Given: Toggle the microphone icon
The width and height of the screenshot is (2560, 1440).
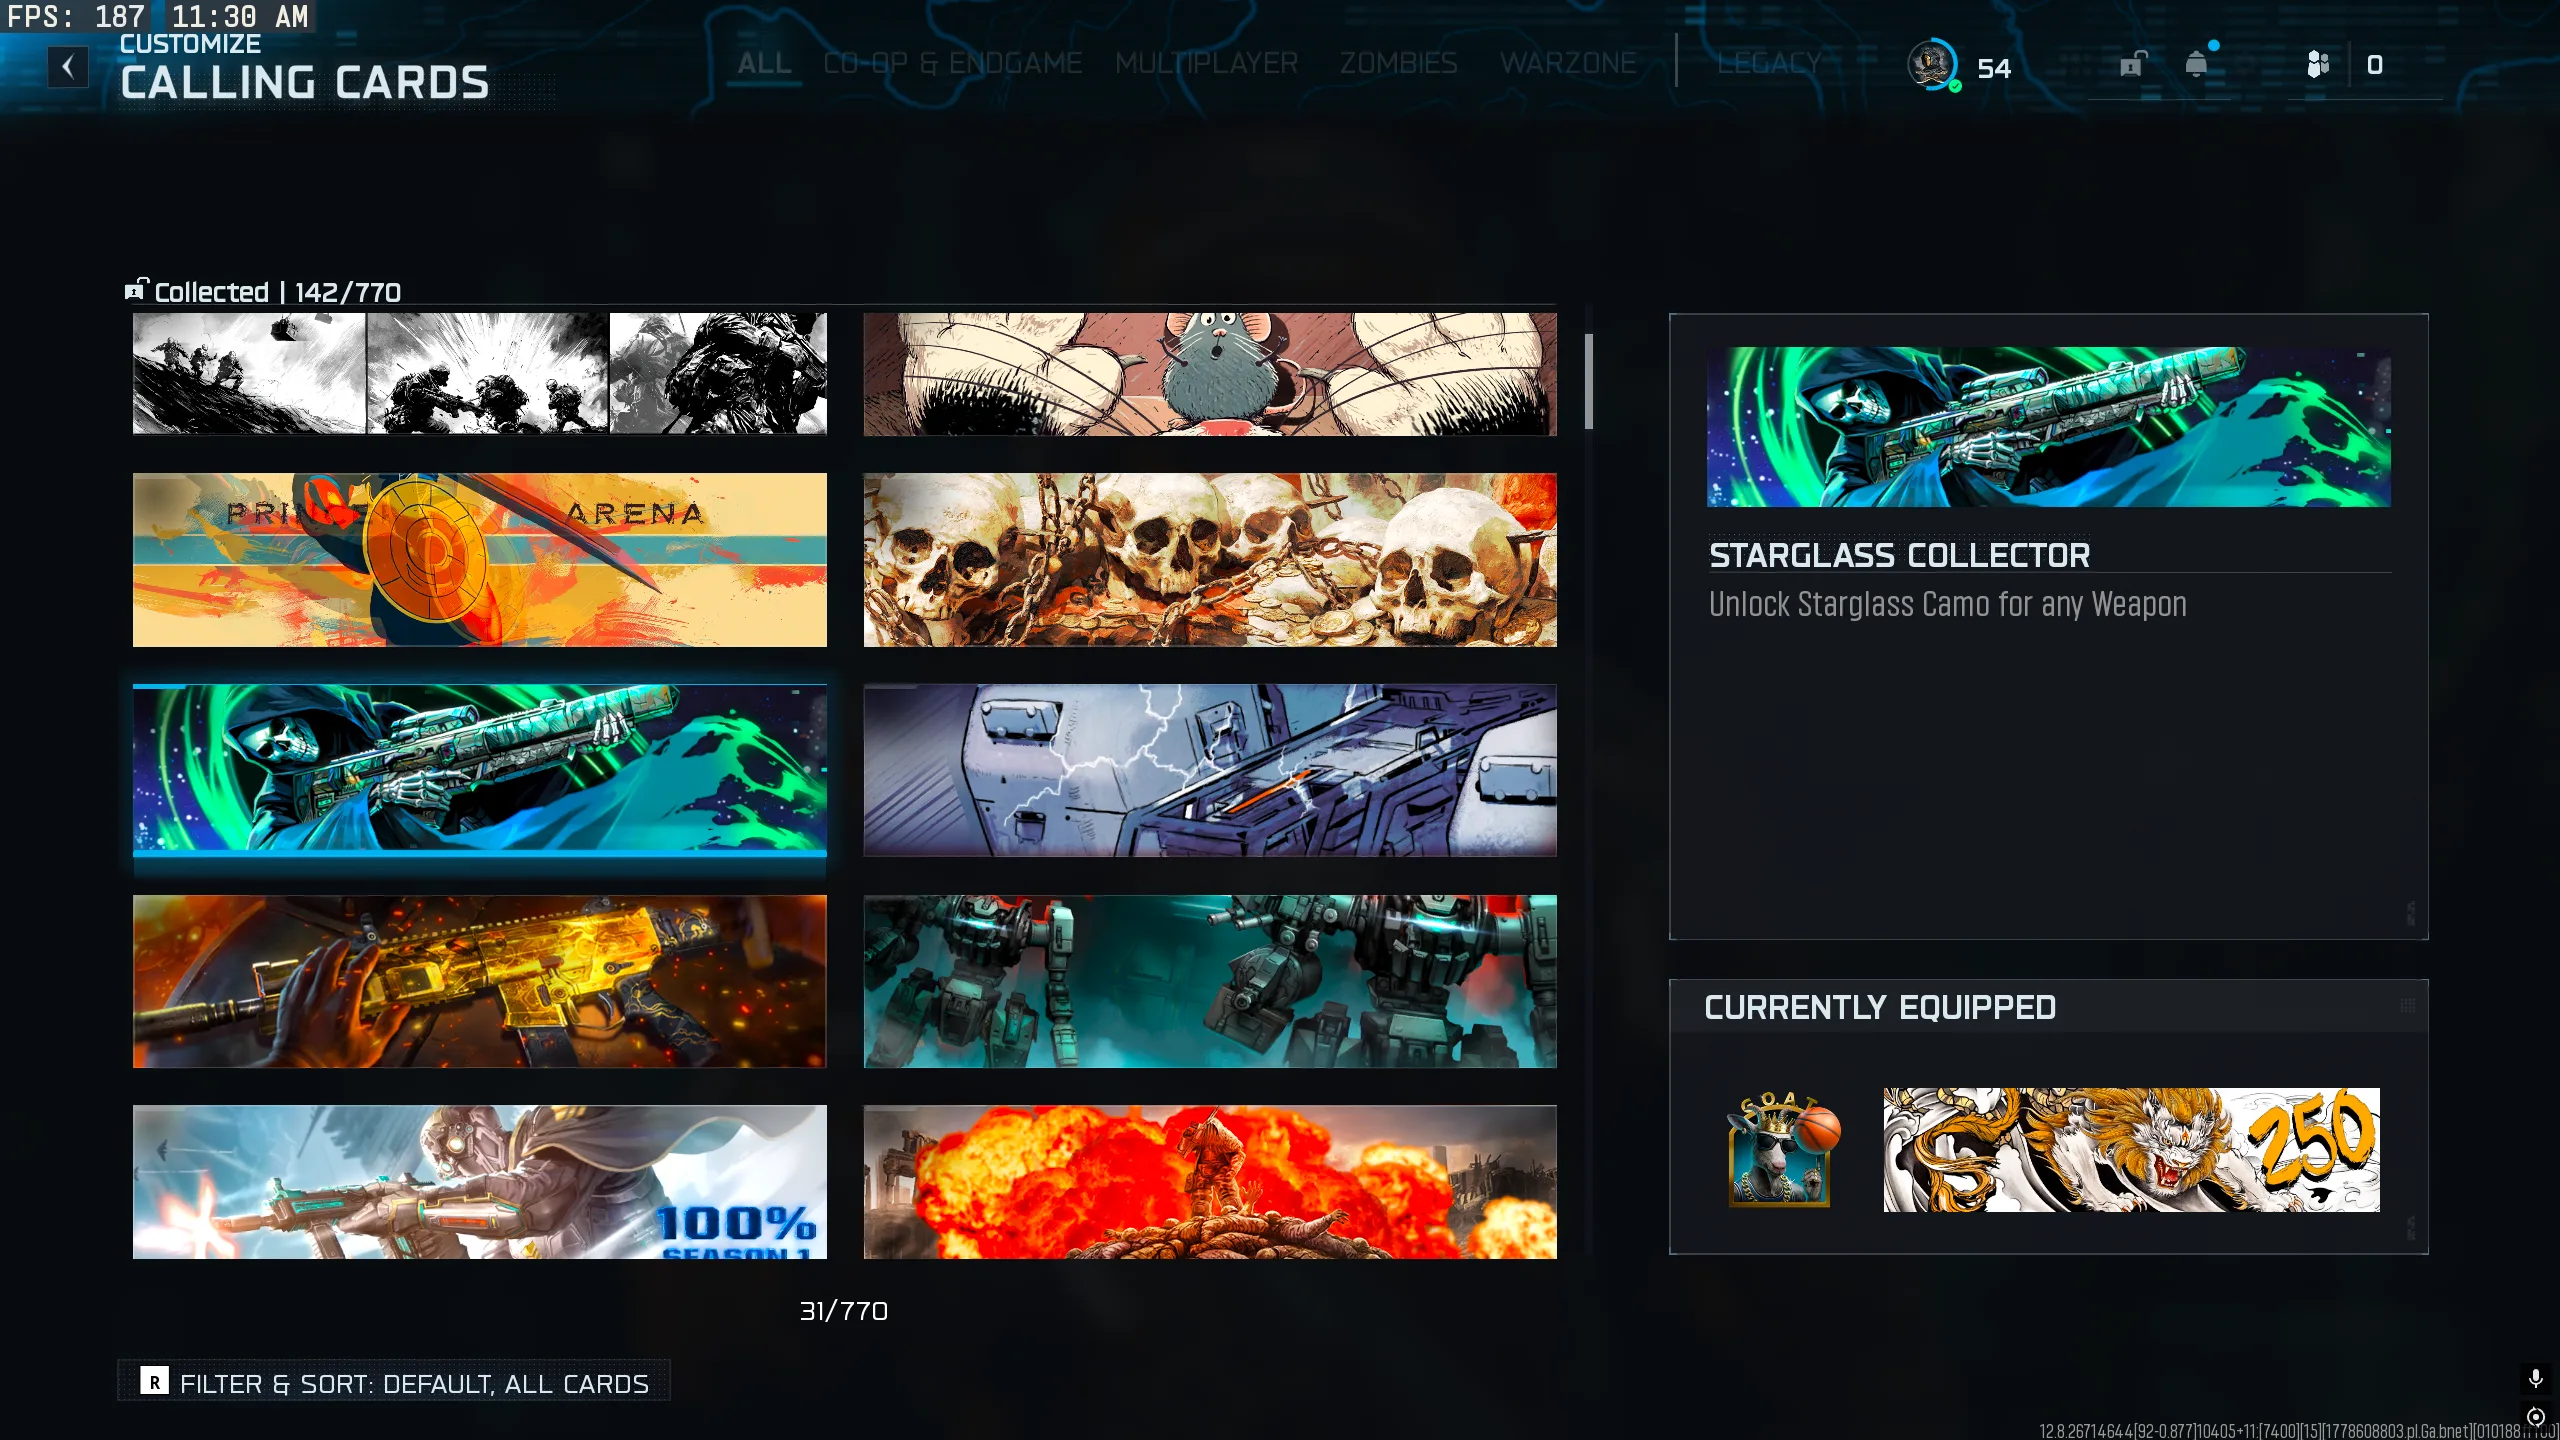Looking at the screenshot, I should 2536,1379.
